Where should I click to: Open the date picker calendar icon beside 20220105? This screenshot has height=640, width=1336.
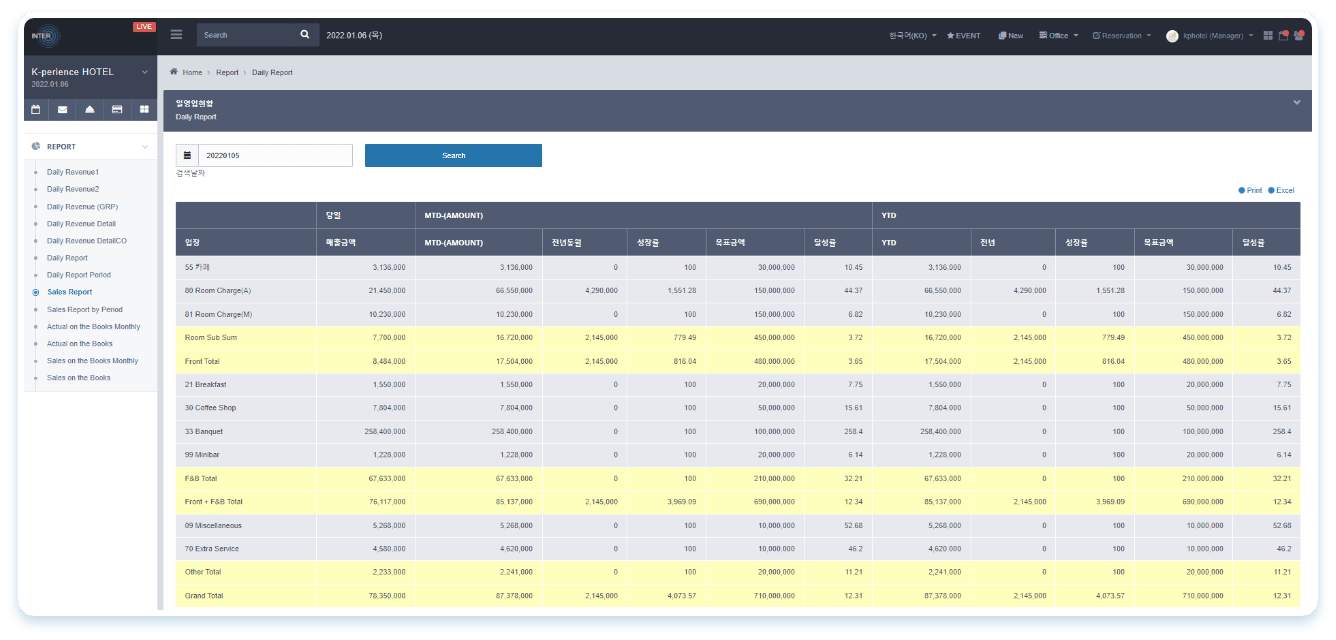pyautogui.click(x=187, y=155)
